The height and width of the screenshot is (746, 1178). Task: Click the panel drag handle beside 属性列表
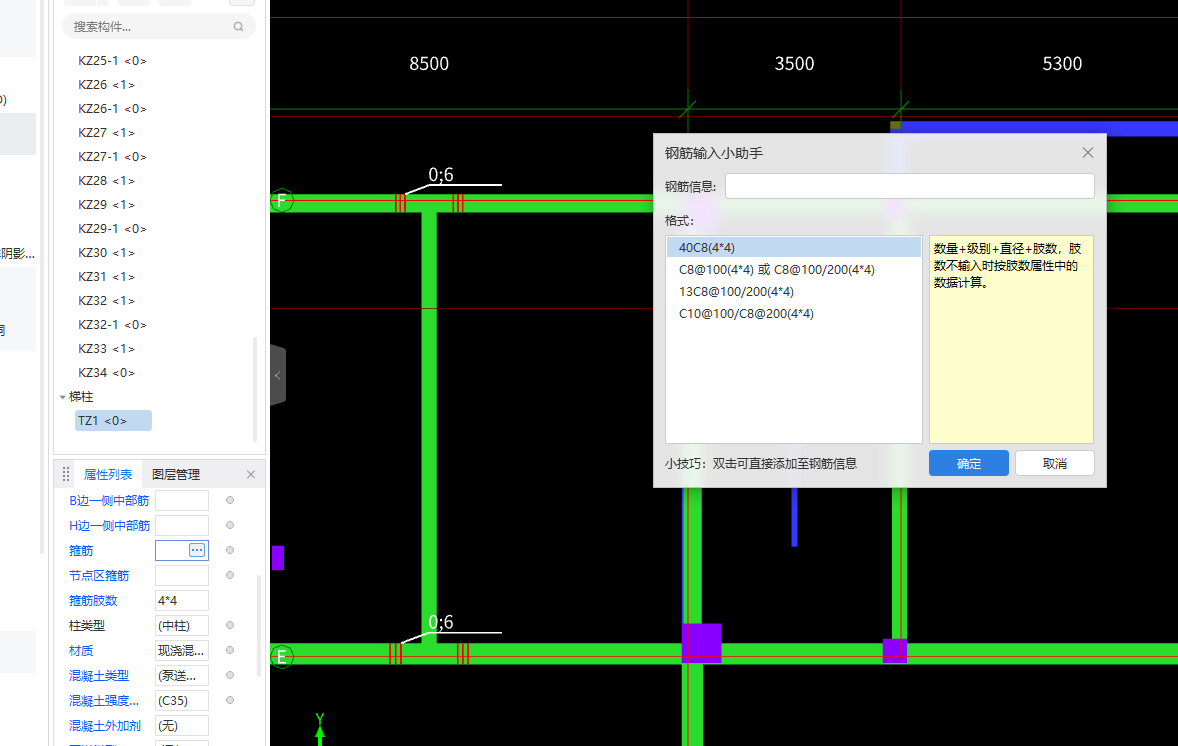click(66, 474)
